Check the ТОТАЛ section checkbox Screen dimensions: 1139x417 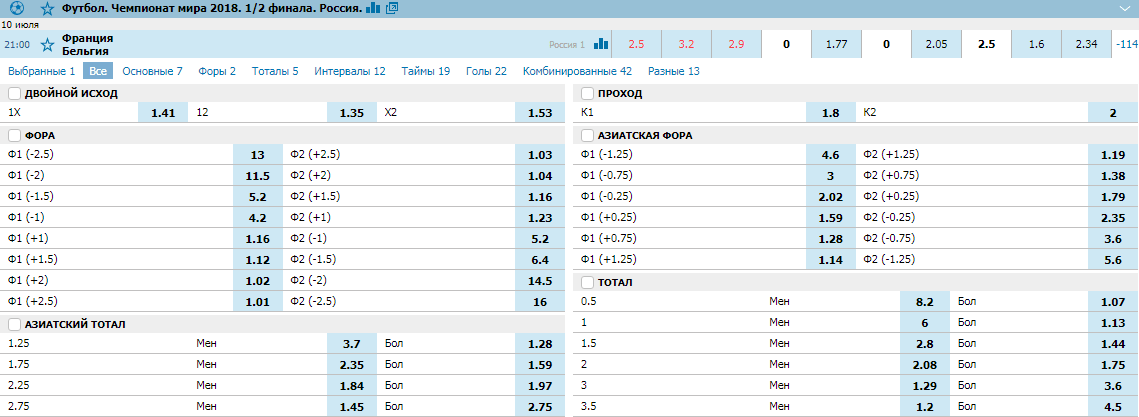pos(587,283)
